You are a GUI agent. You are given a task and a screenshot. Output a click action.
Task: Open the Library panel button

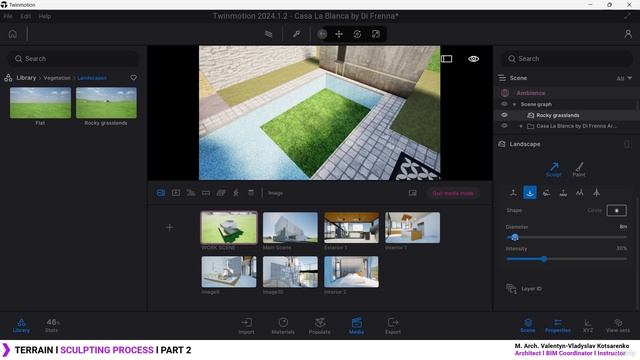click(21, 326)
